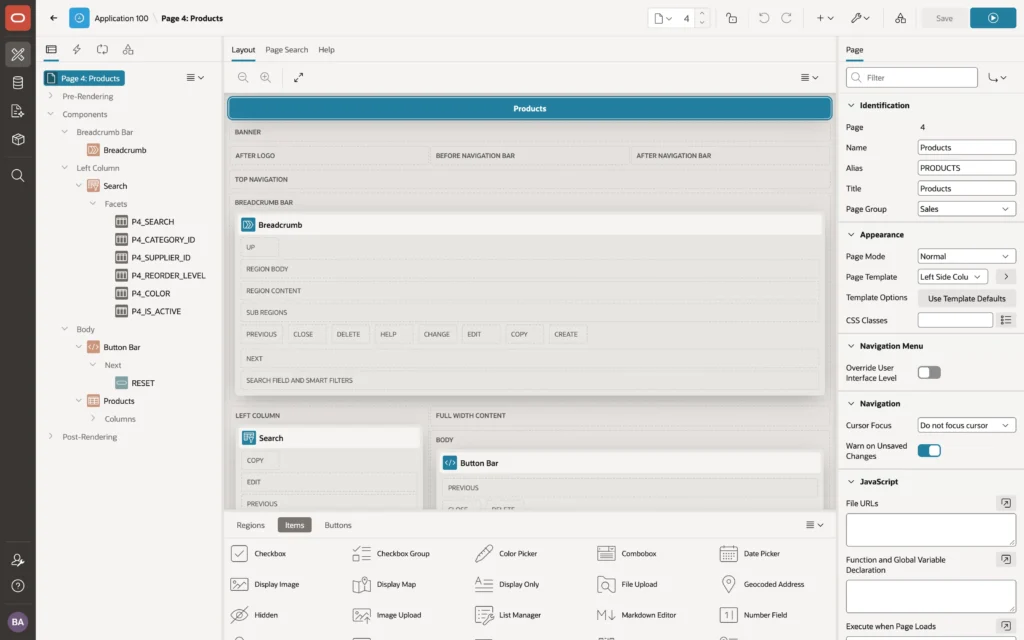
Task: Collapse the Facets tree node
Action: pos(93,204)
